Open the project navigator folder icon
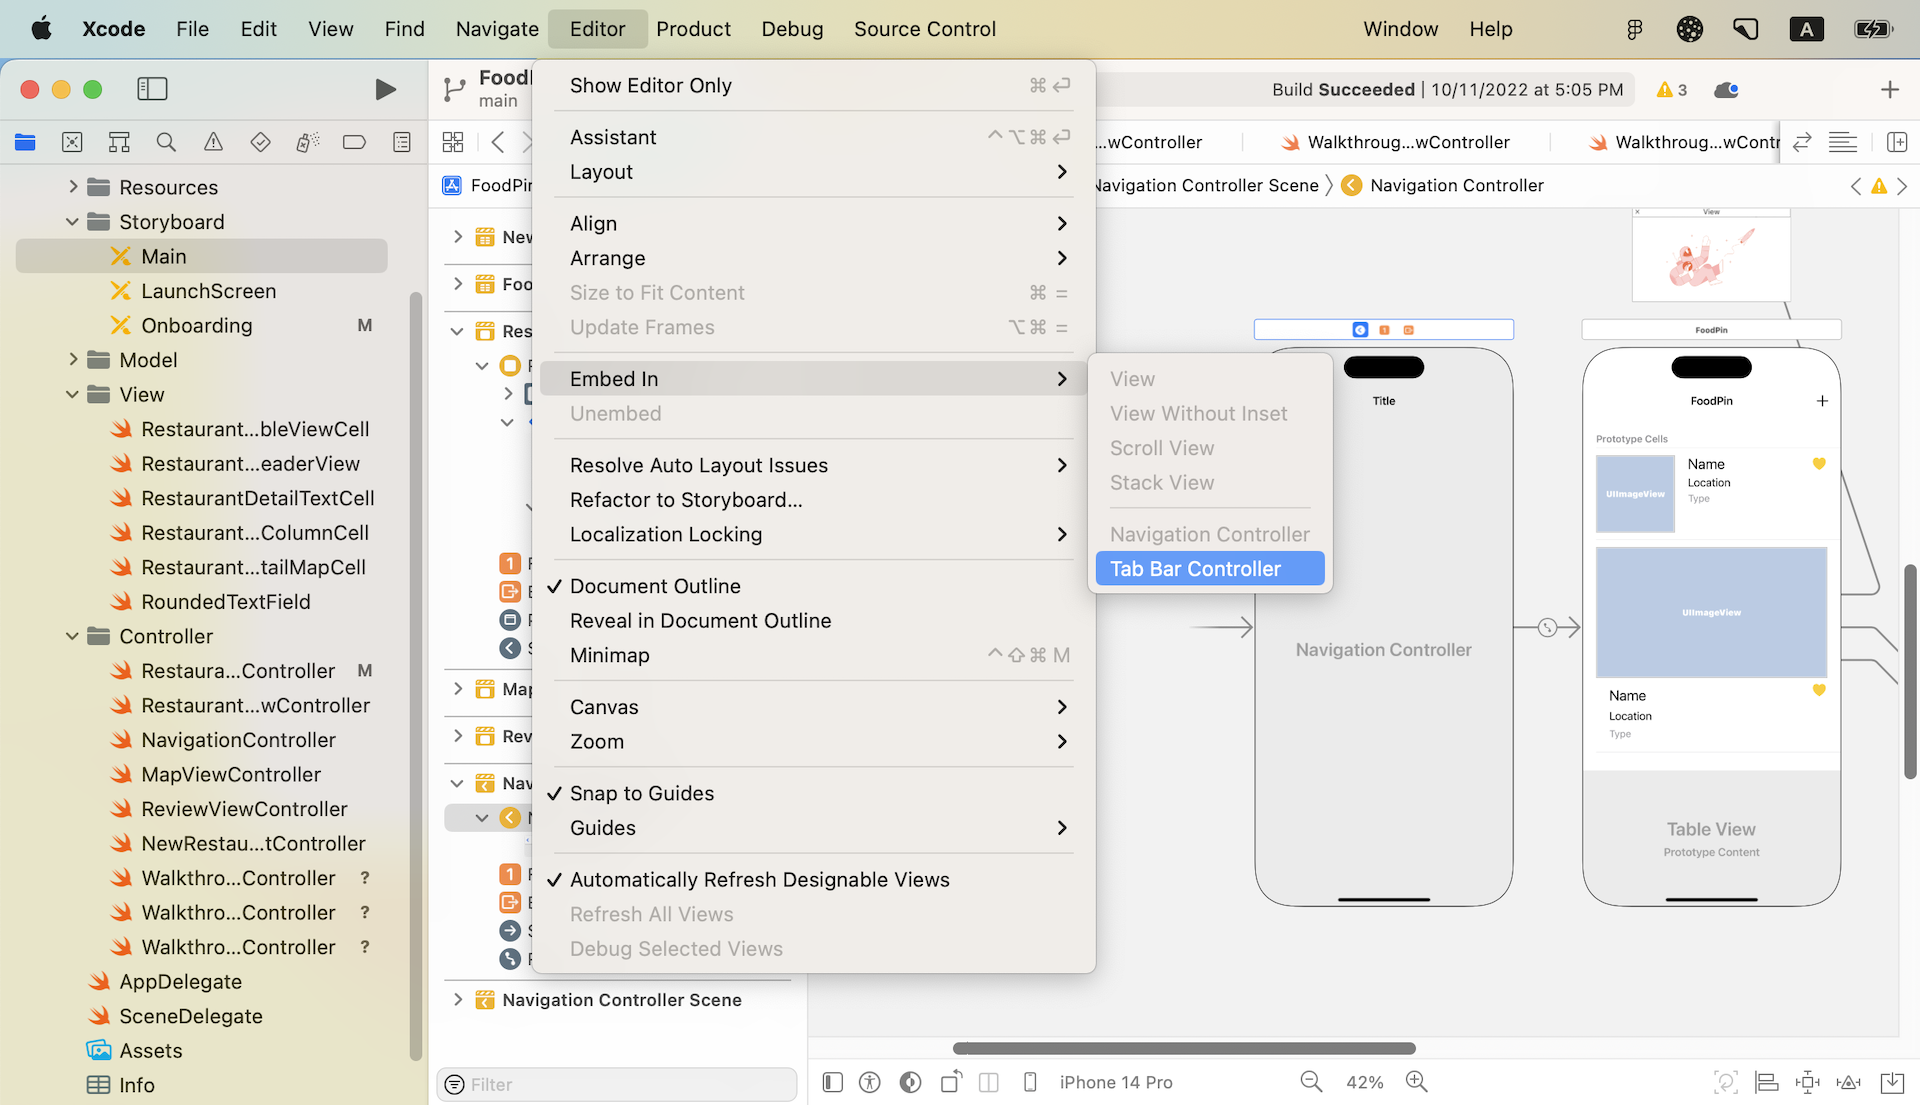 point(24,142)
